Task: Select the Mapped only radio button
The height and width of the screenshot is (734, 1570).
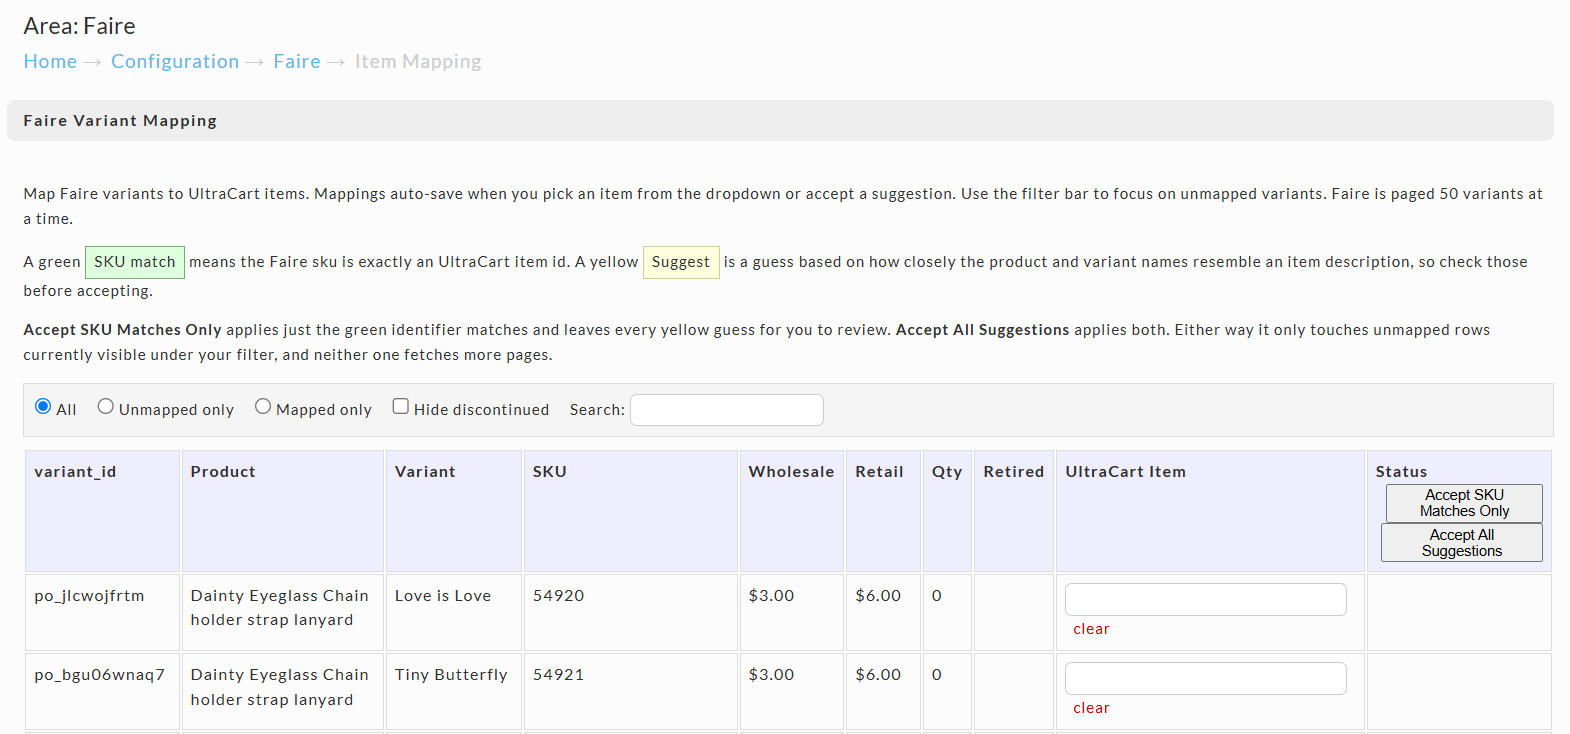Action: 263,406
